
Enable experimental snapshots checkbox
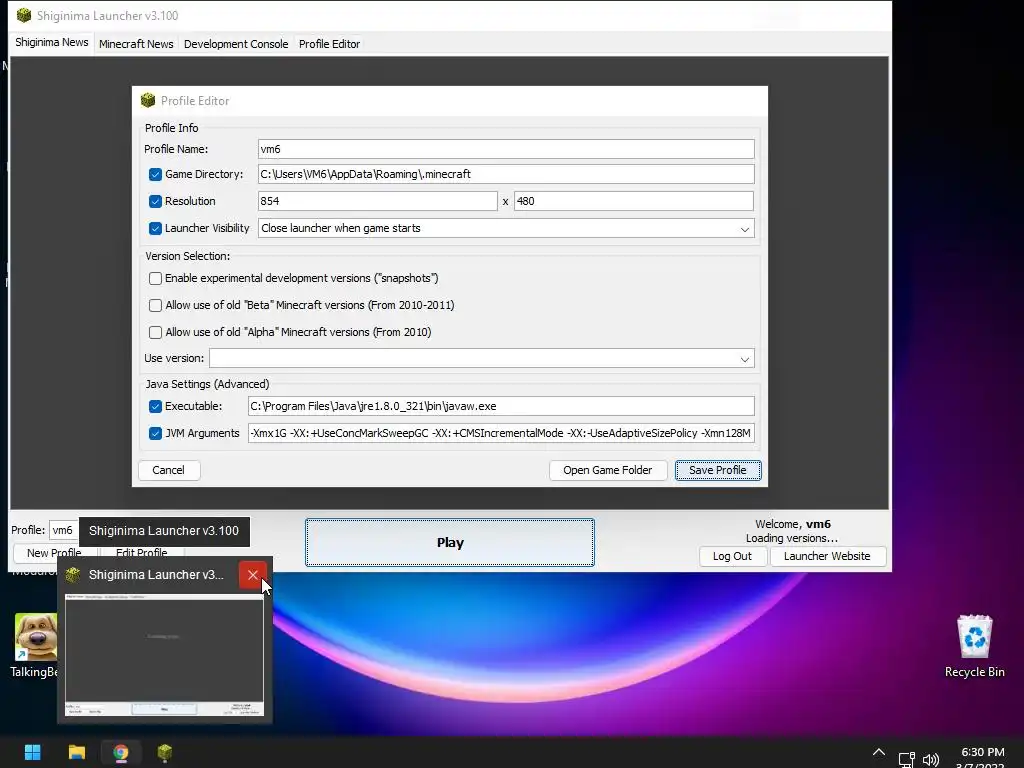(155, 278)
